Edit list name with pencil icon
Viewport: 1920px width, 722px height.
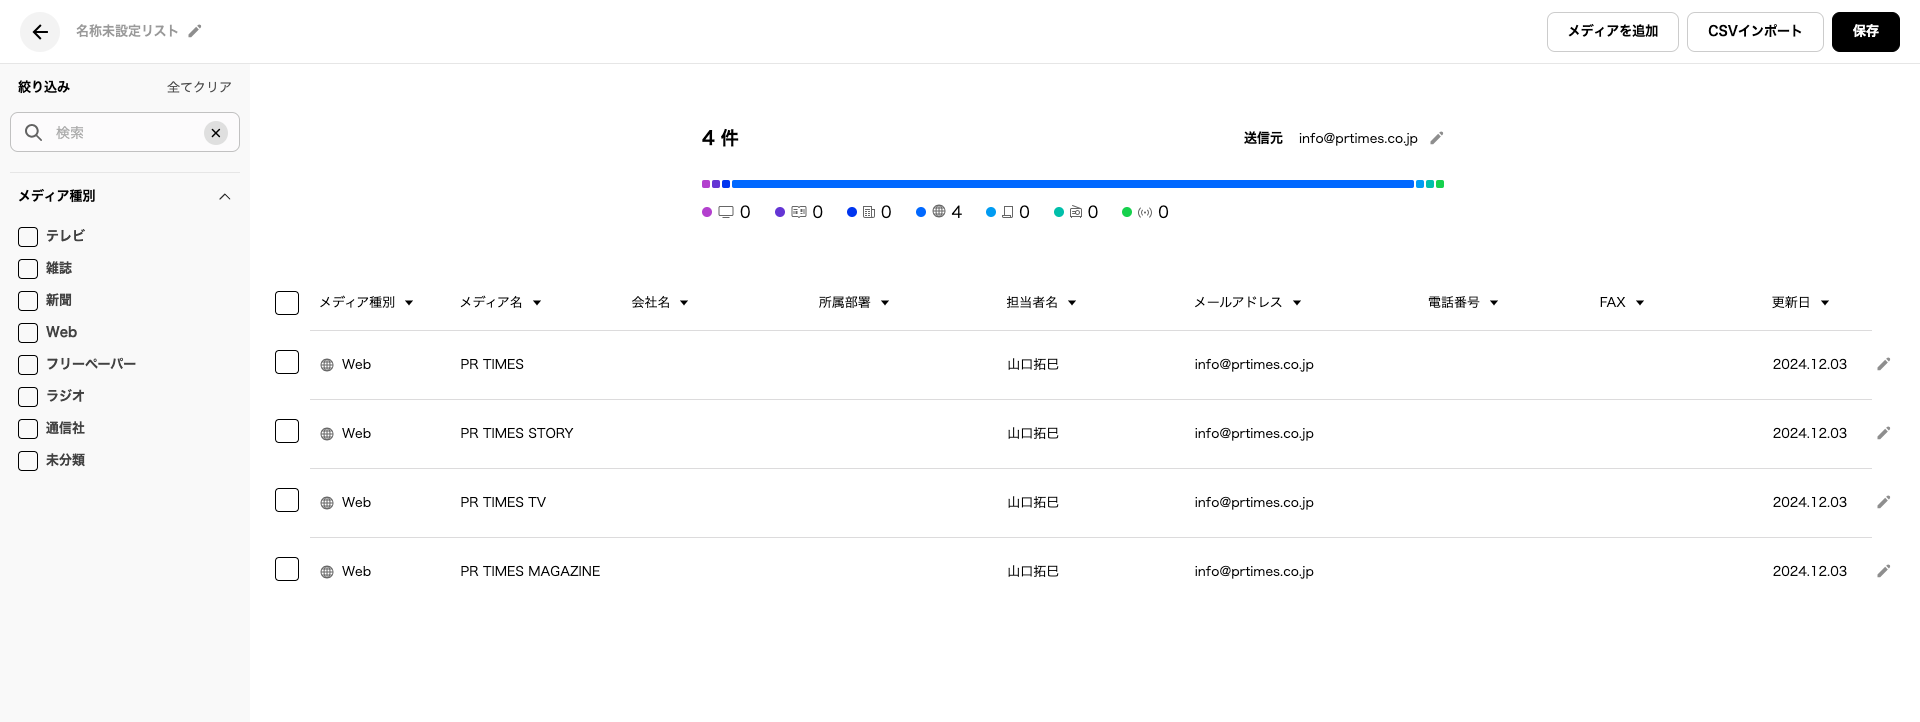pos(195,31)
